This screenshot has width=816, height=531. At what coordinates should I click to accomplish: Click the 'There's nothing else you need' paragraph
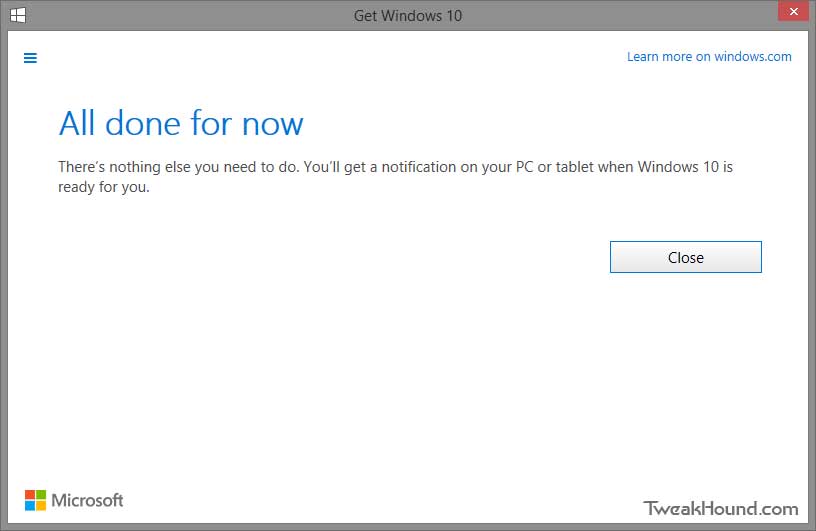tap(395, 176)
